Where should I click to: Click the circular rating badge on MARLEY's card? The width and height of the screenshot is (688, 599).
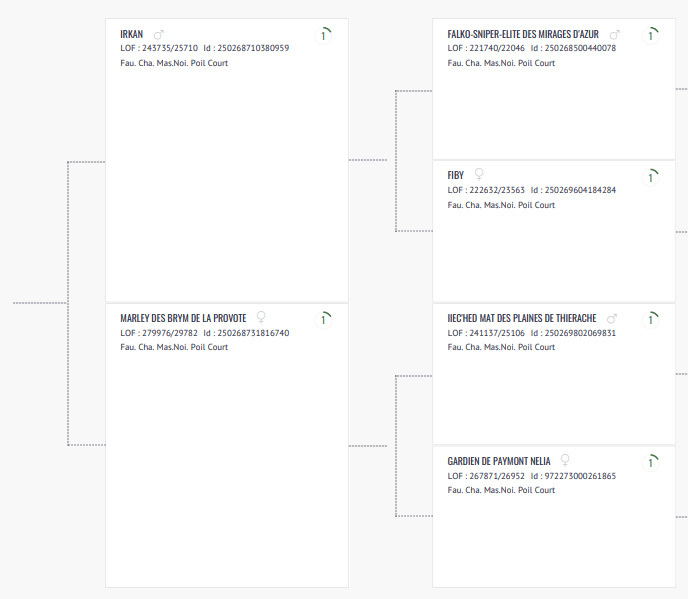pyautogui.click(x=324, y=319)
